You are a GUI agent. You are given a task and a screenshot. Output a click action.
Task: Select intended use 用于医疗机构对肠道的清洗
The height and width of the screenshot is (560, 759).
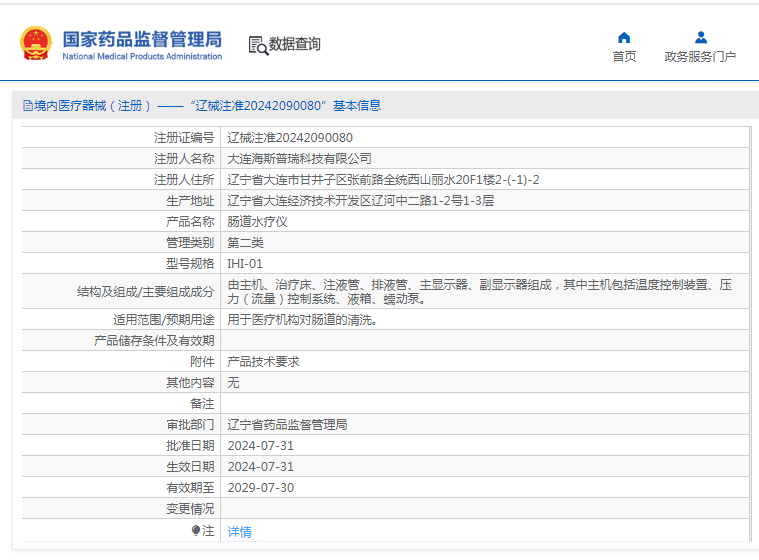[x=303, y=320]
